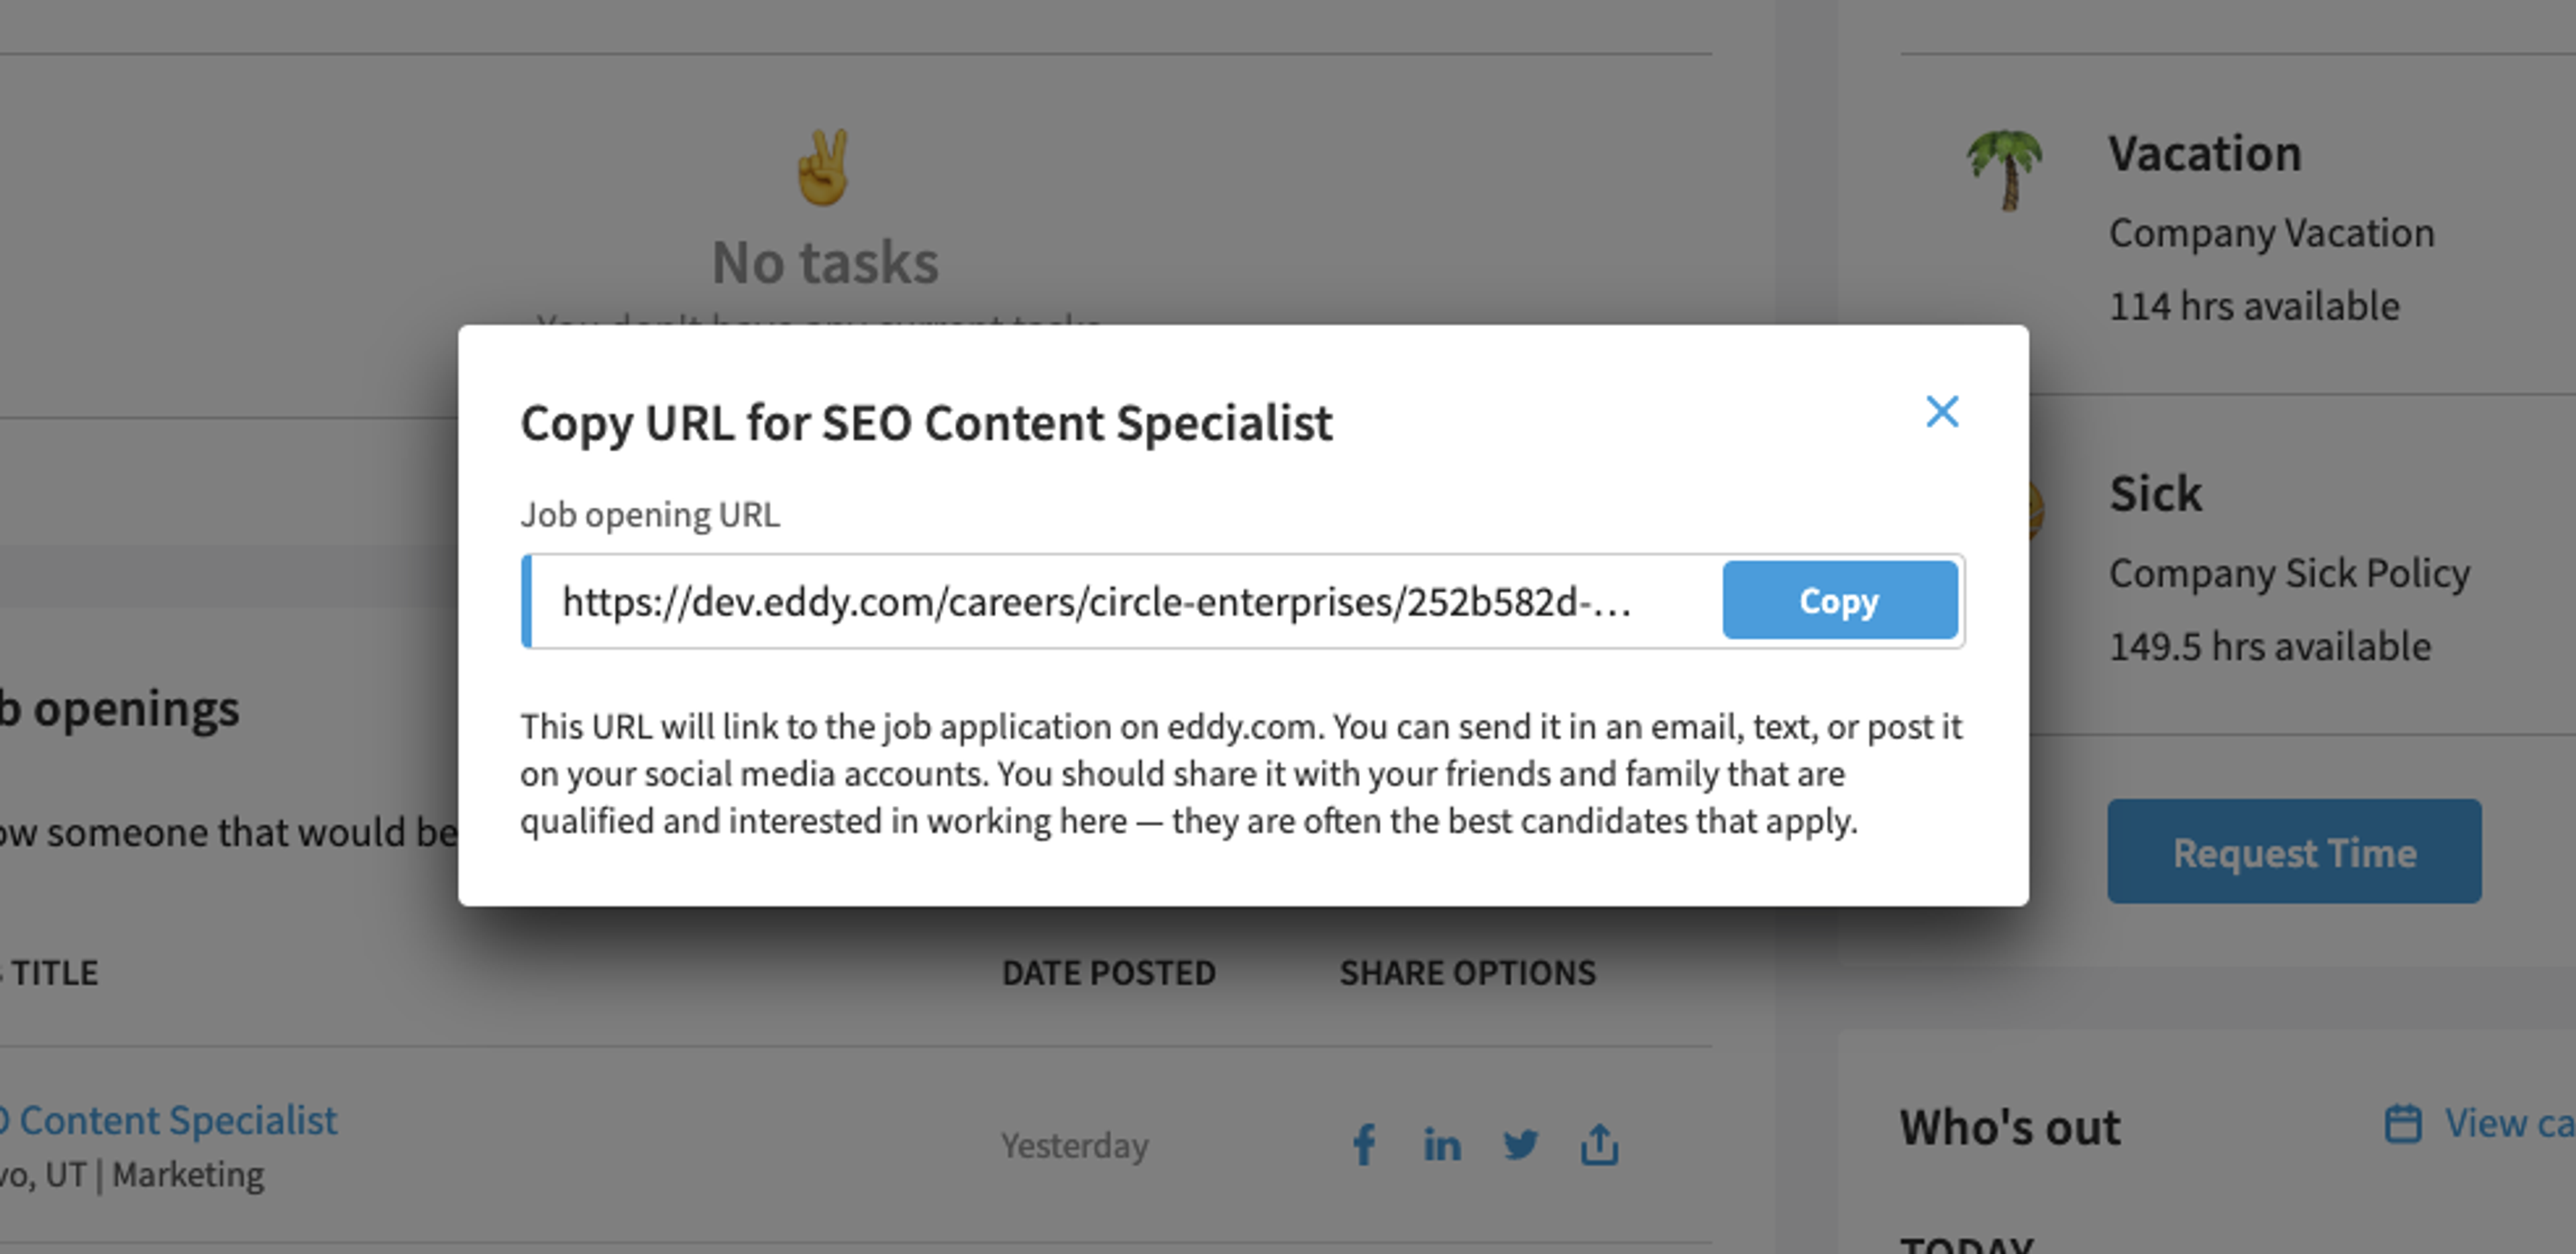Click the Copy button for the job URL
Image resolution: width=2576 pixels, height=1254 pixels.
point(1839,600)
